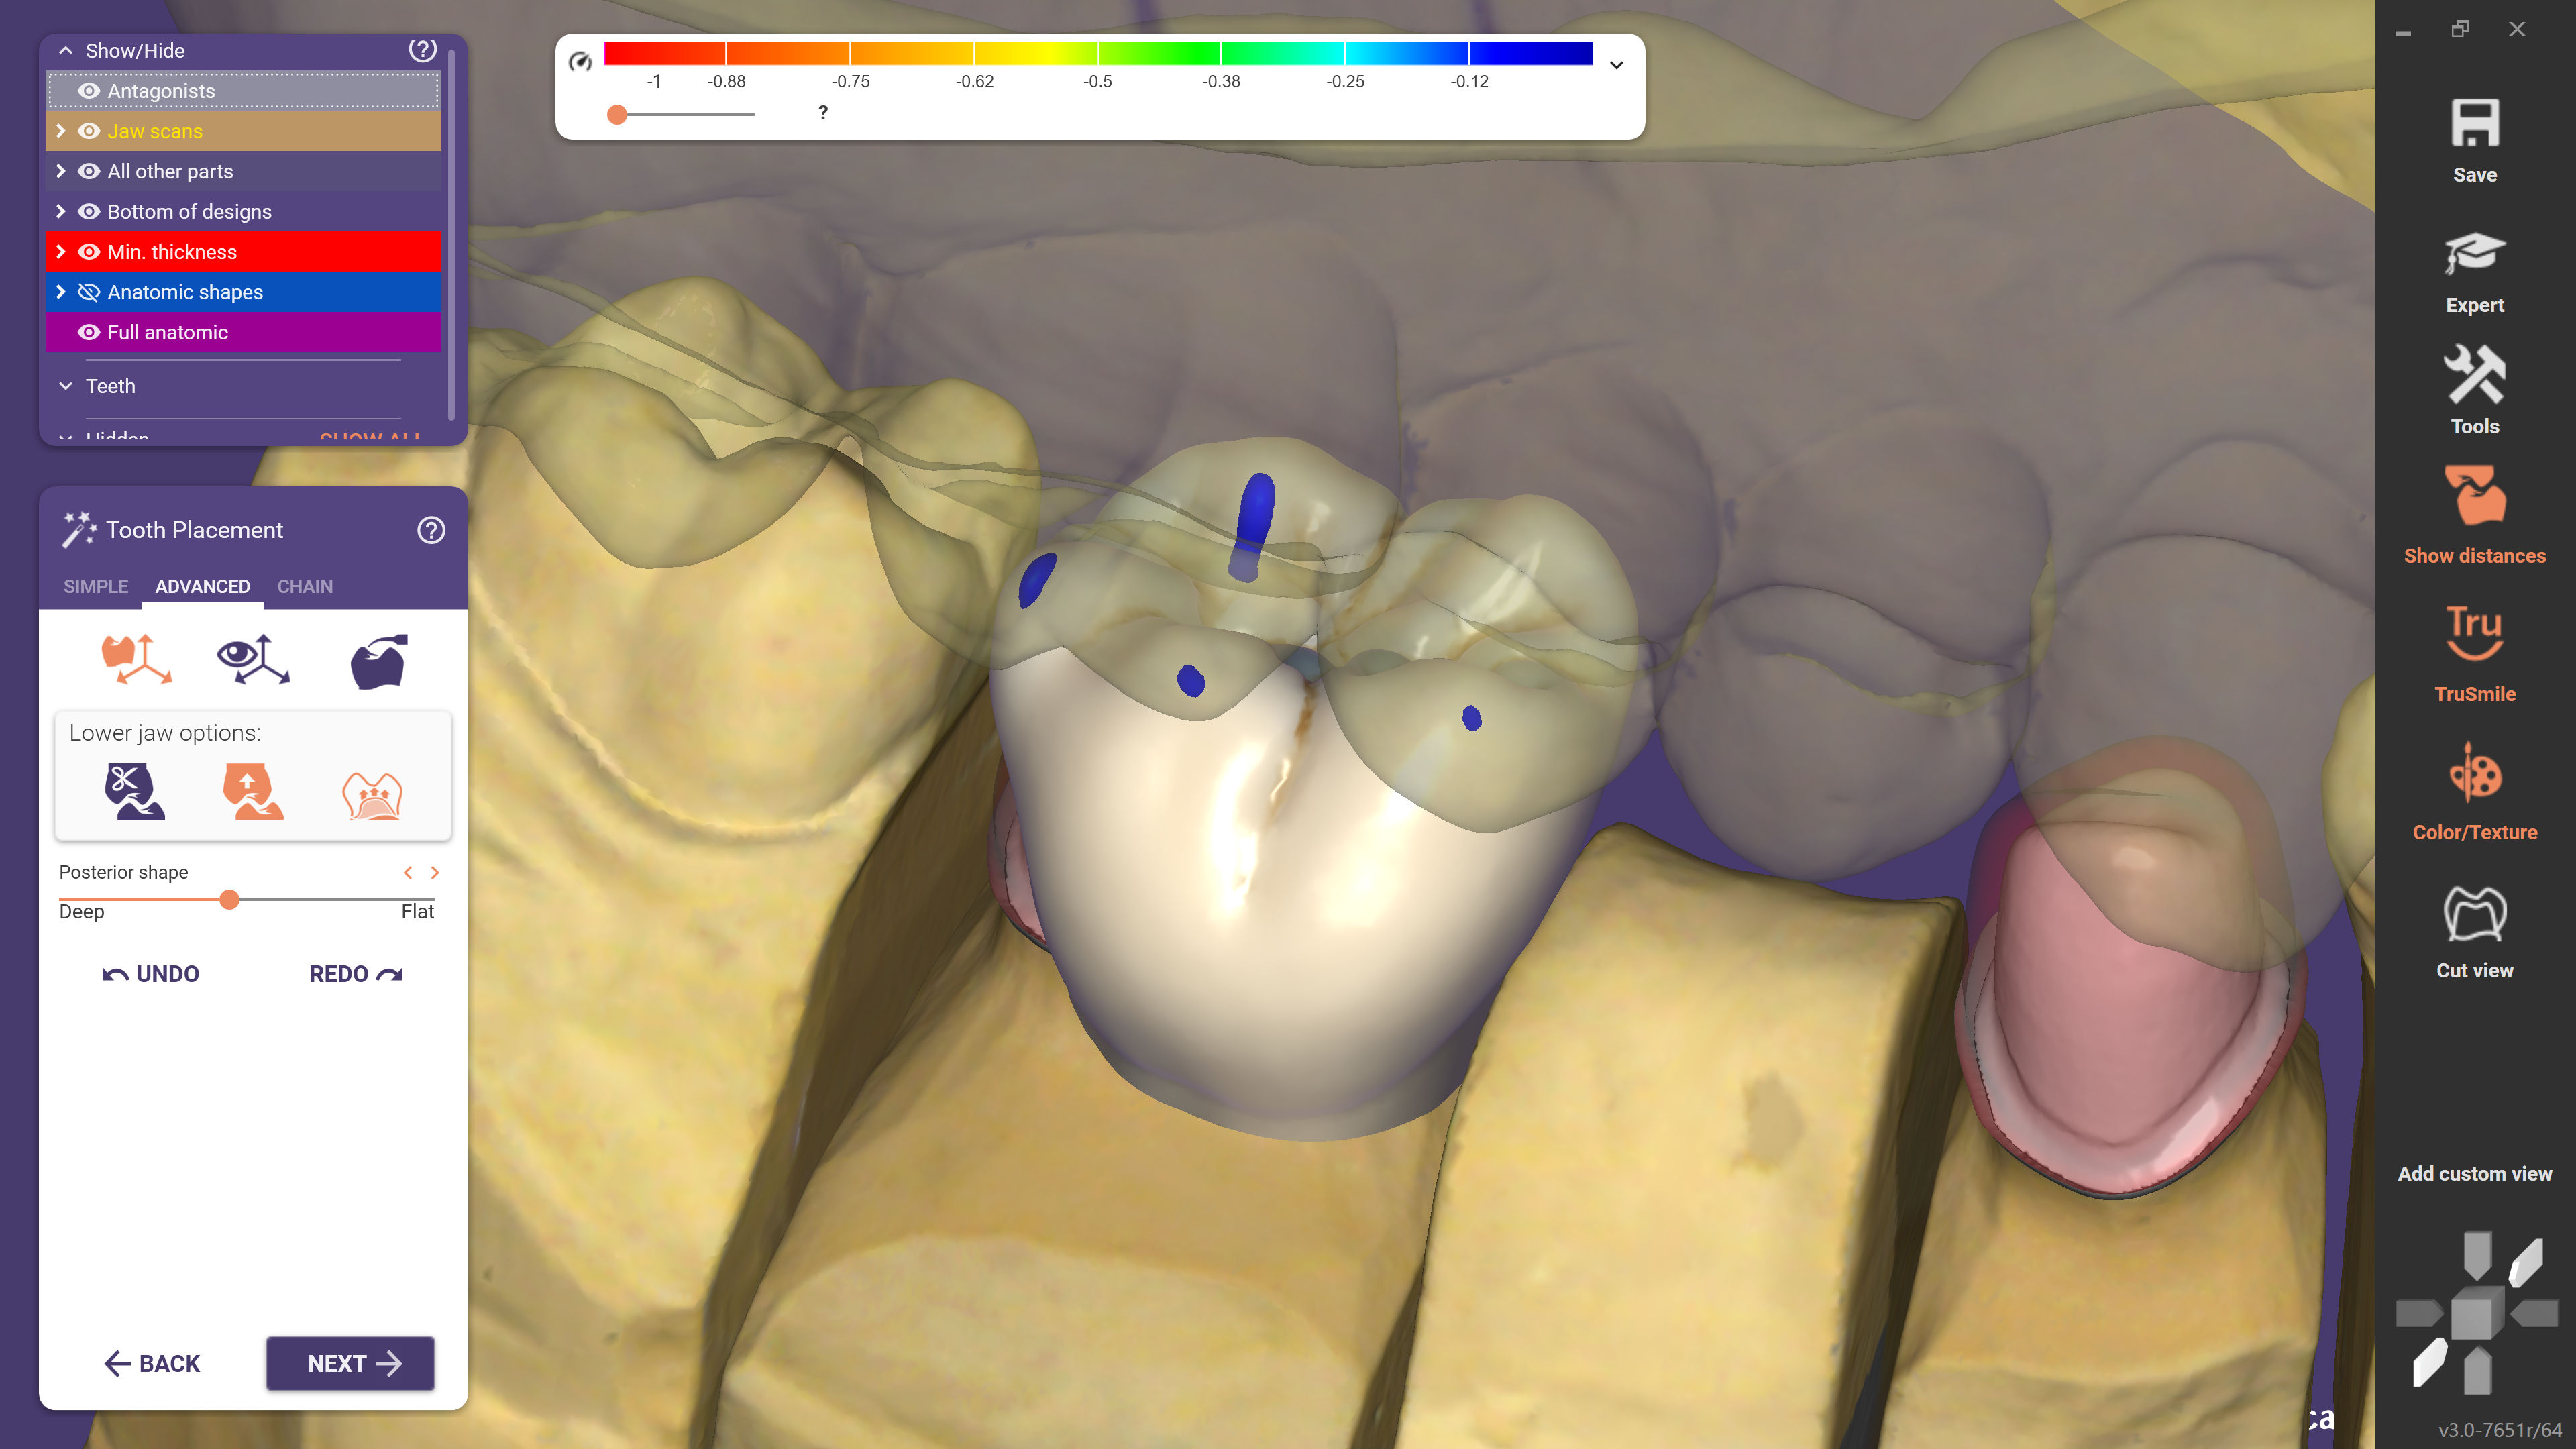
Task: Collapse the Teeth section
Action: click(66, 386)
